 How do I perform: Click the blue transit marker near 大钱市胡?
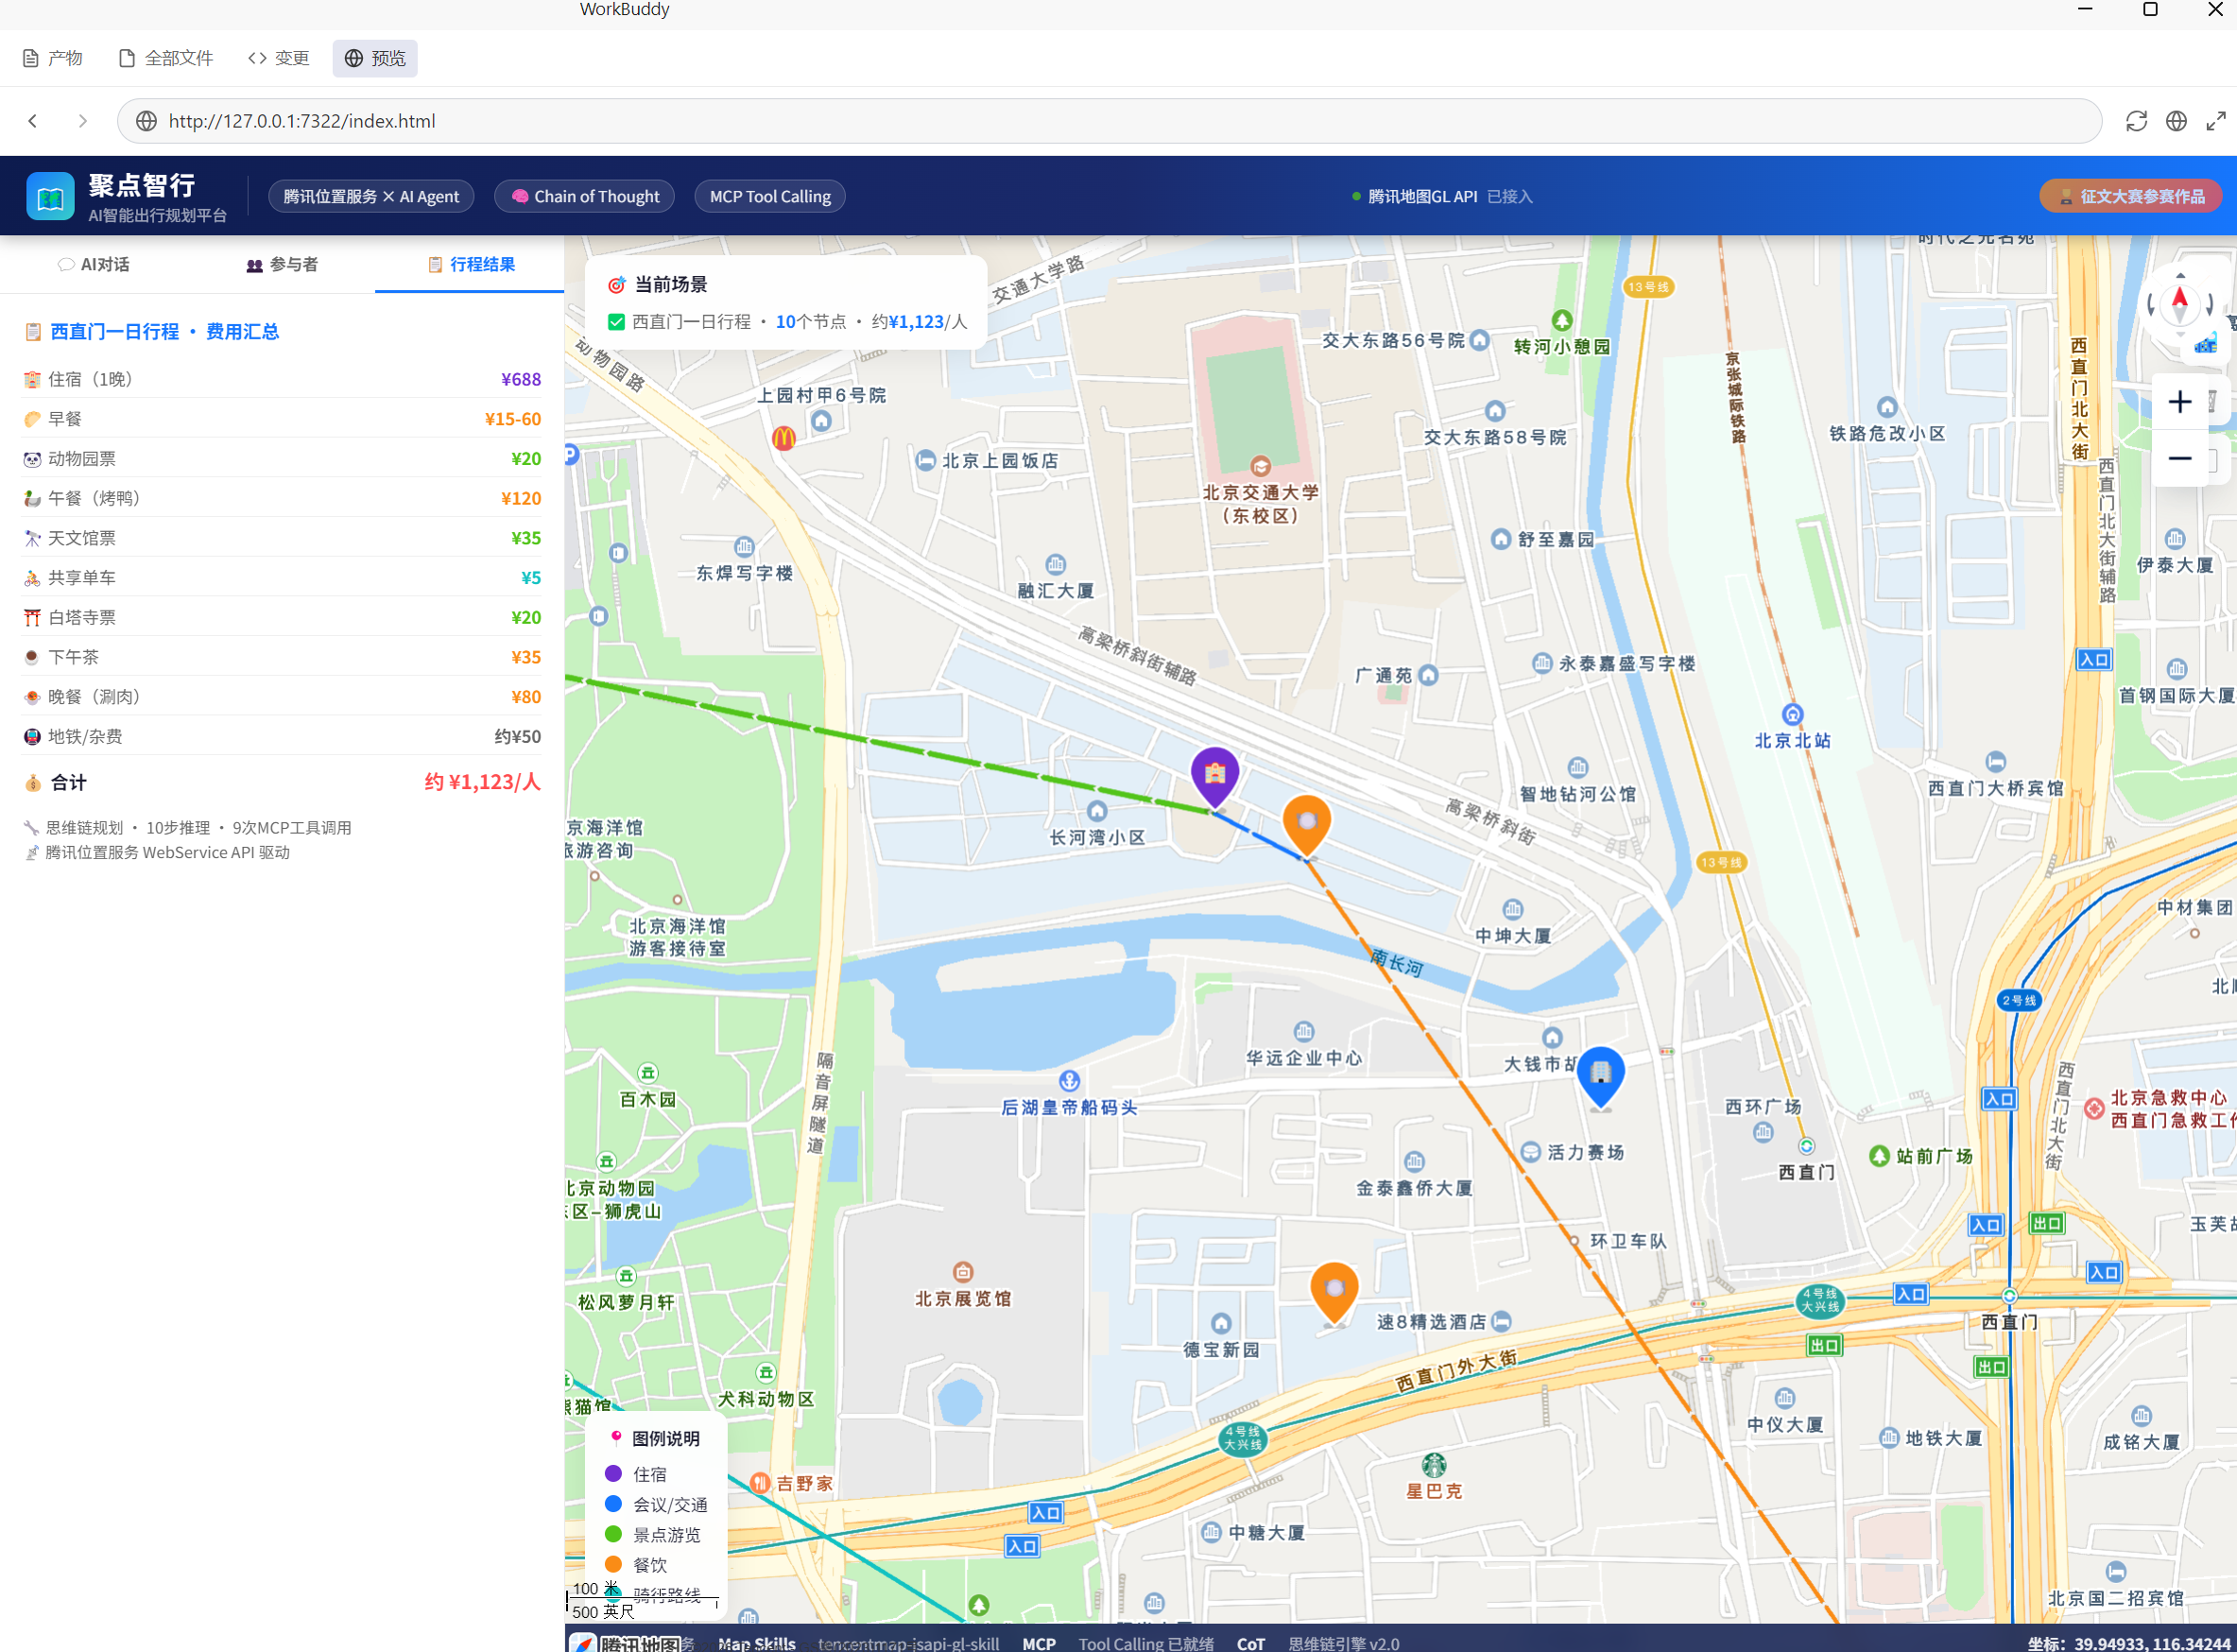(x=1600, y=1074)
